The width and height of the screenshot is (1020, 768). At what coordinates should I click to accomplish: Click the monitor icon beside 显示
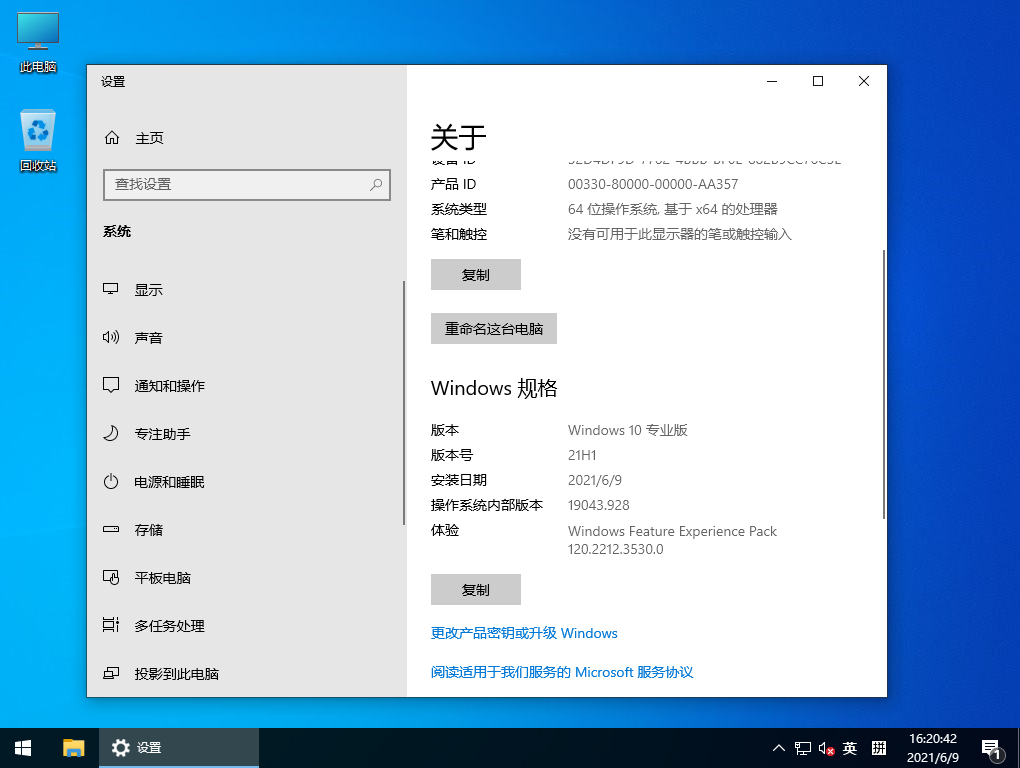111,289
